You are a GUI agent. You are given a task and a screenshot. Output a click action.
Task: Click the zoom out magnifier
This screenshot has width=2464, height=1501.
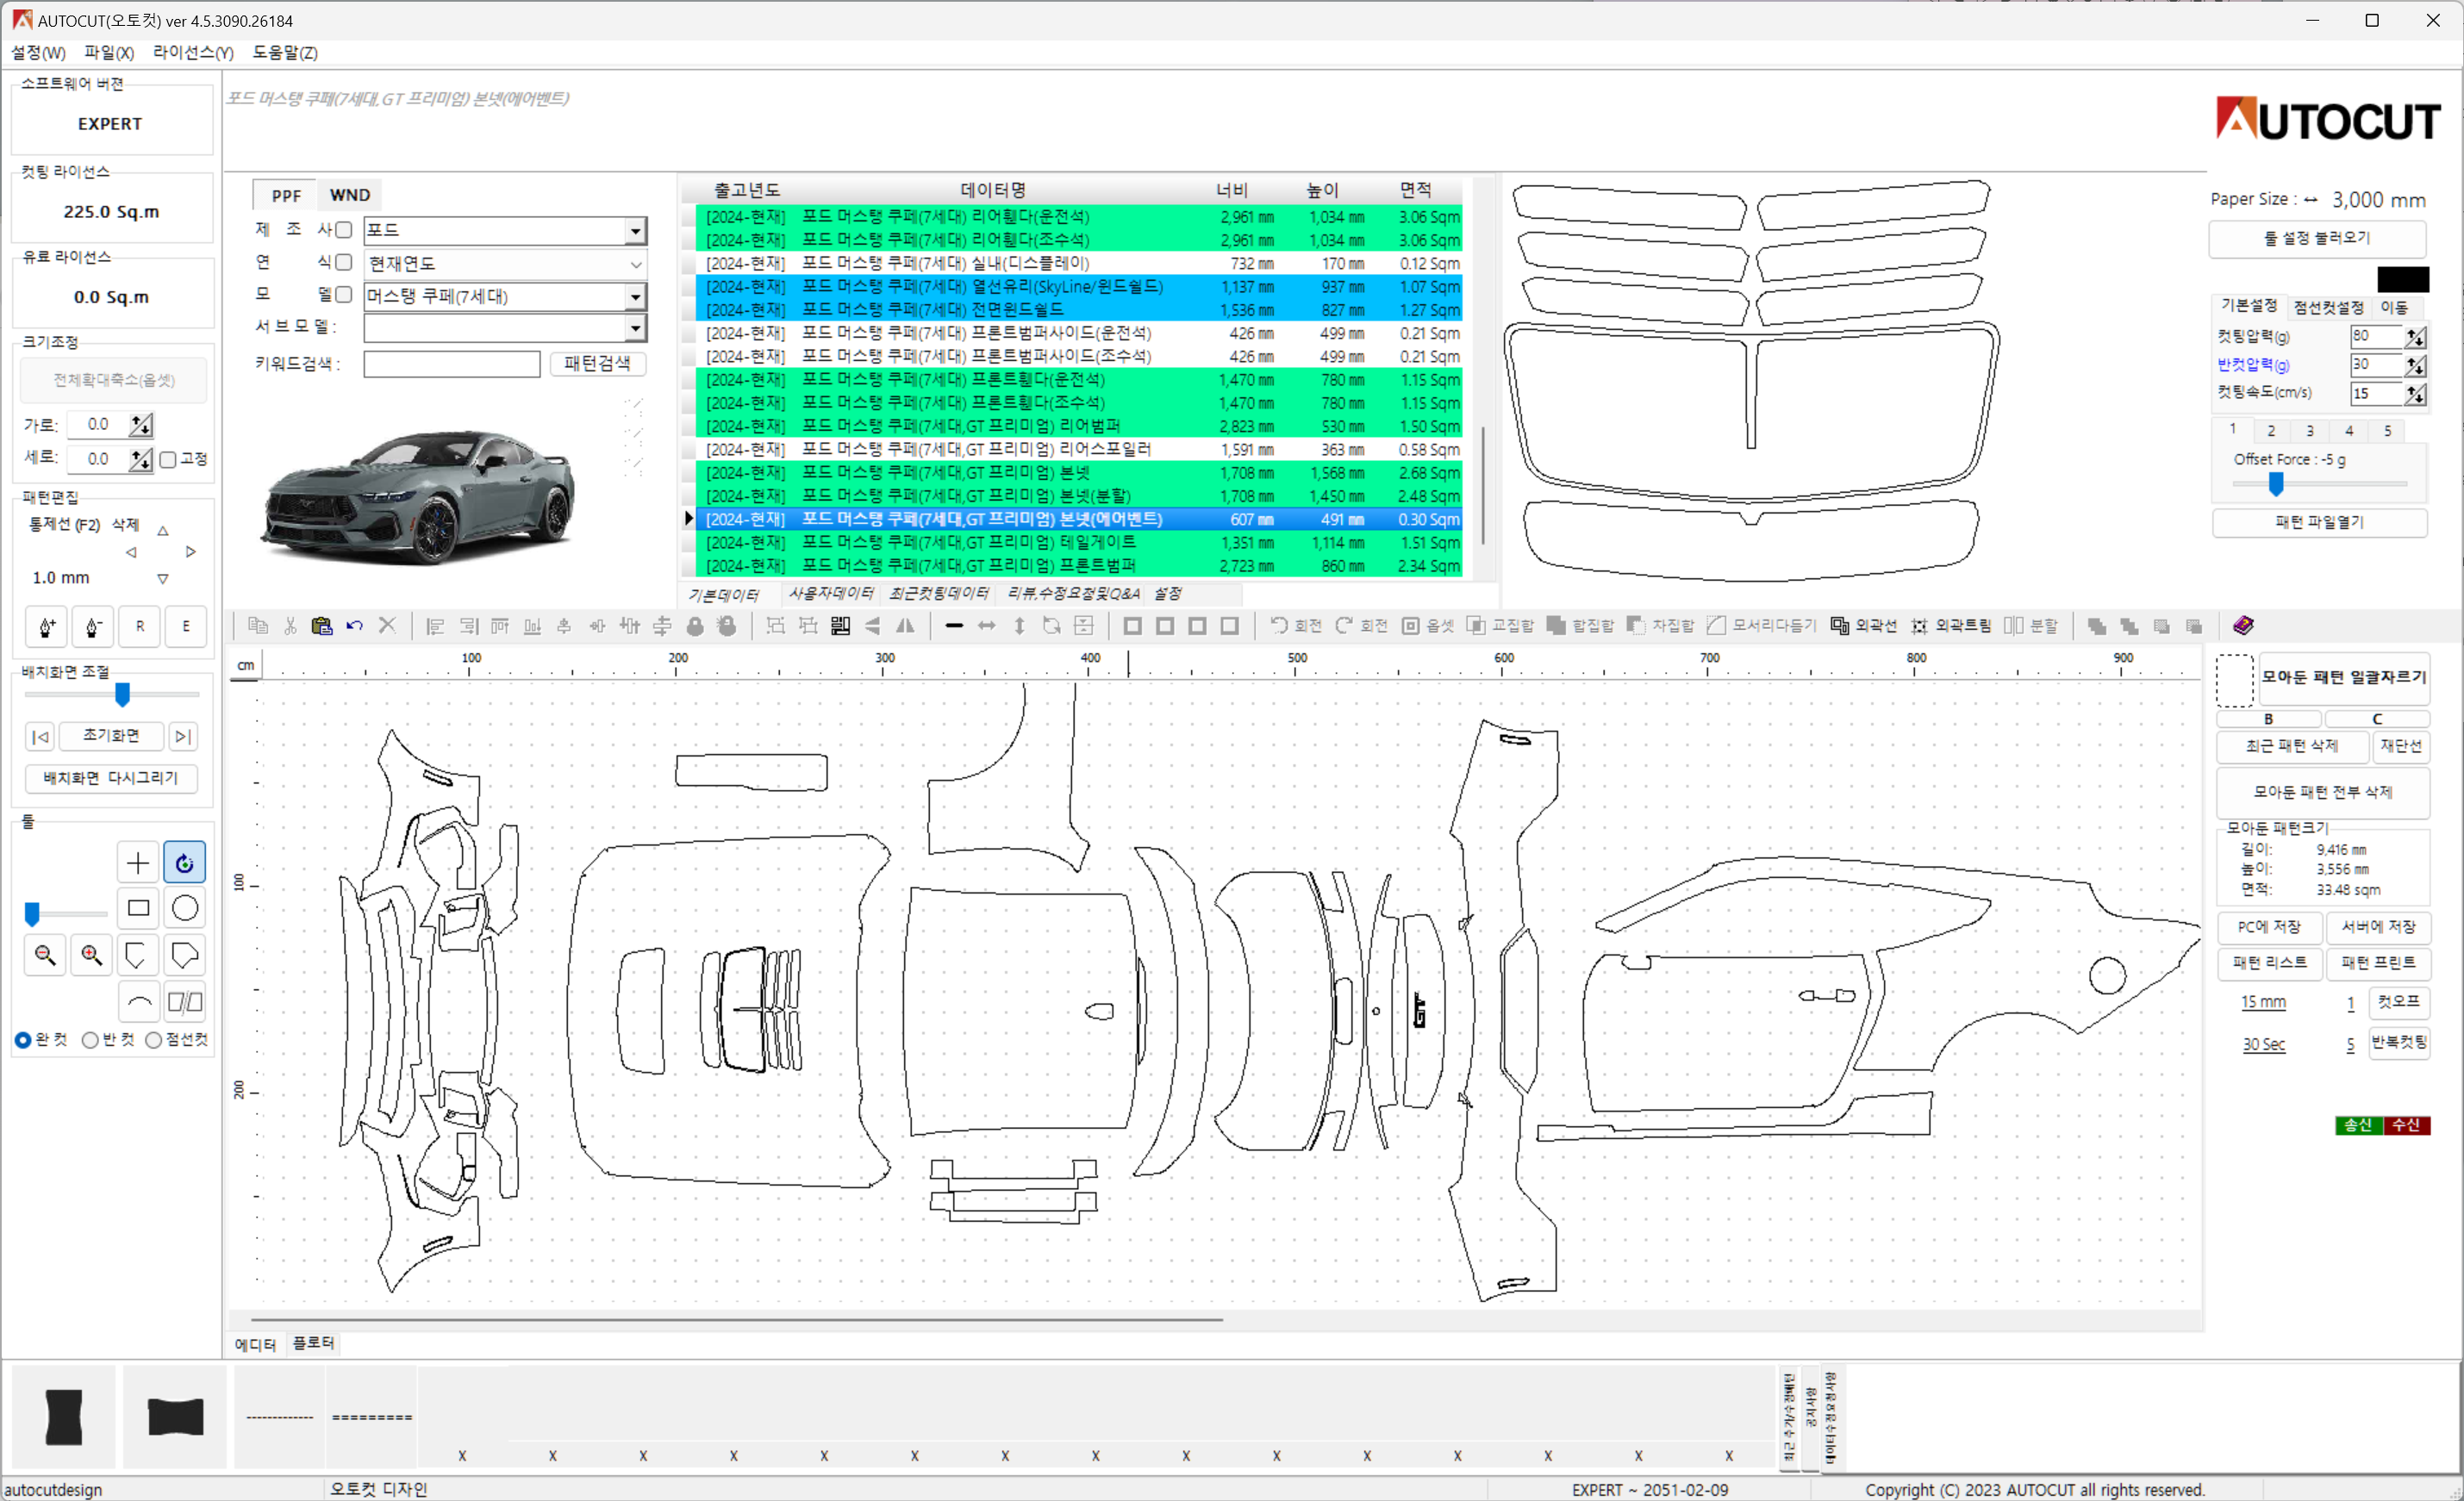pos(45,955)
